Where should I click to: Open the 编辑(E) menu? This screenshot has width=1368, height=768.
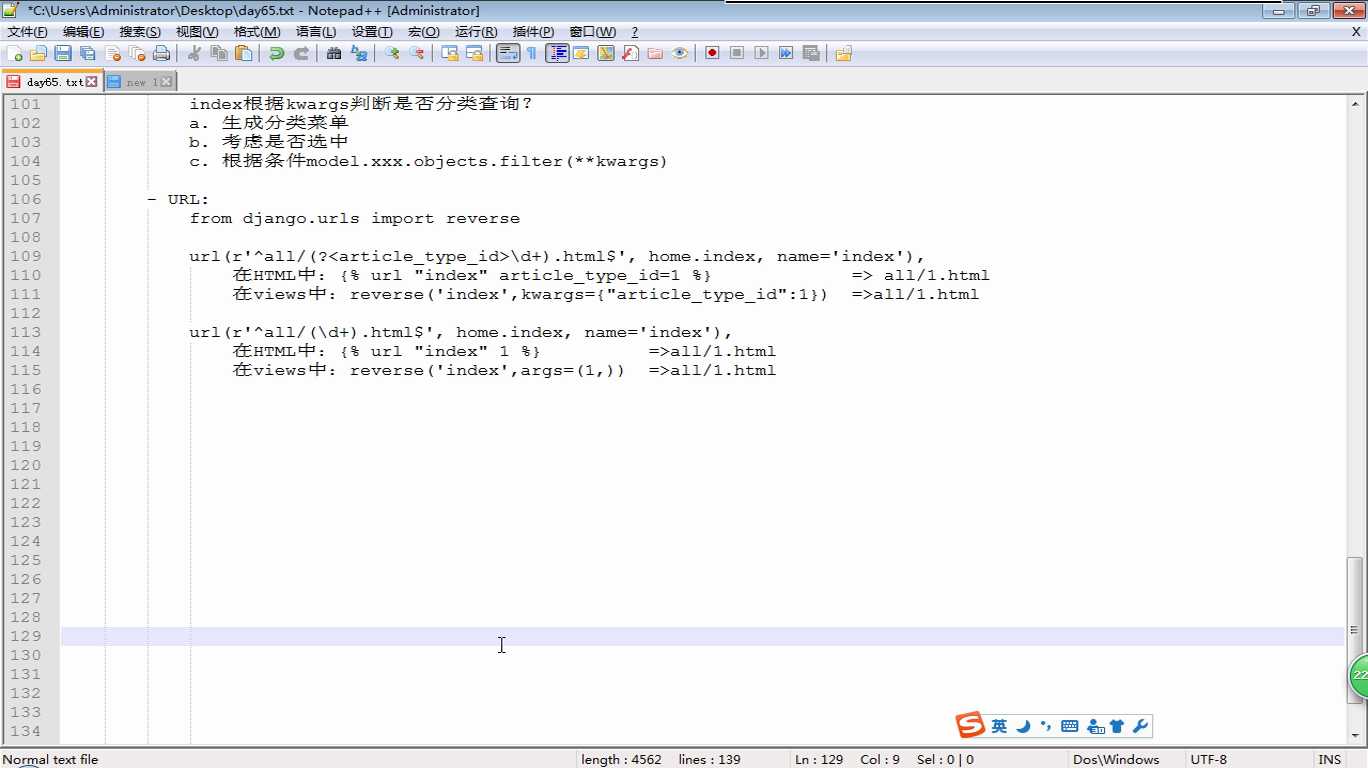84,32
